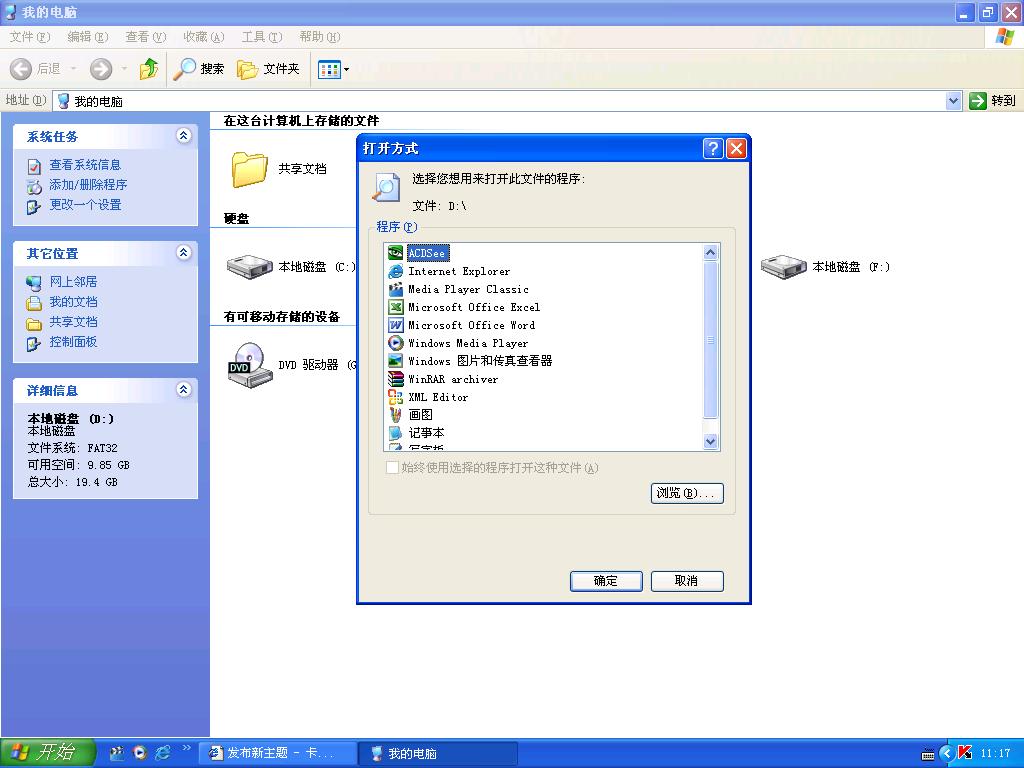The width and height of the screenshot is (1024, 768).
Task: Click the 取消 button
Action: [x=687, y=581]
